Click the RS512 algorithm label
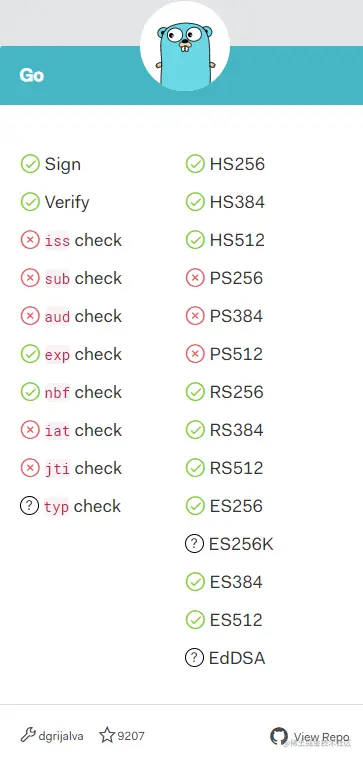This screenshot has height=759, width=363. 237,468
